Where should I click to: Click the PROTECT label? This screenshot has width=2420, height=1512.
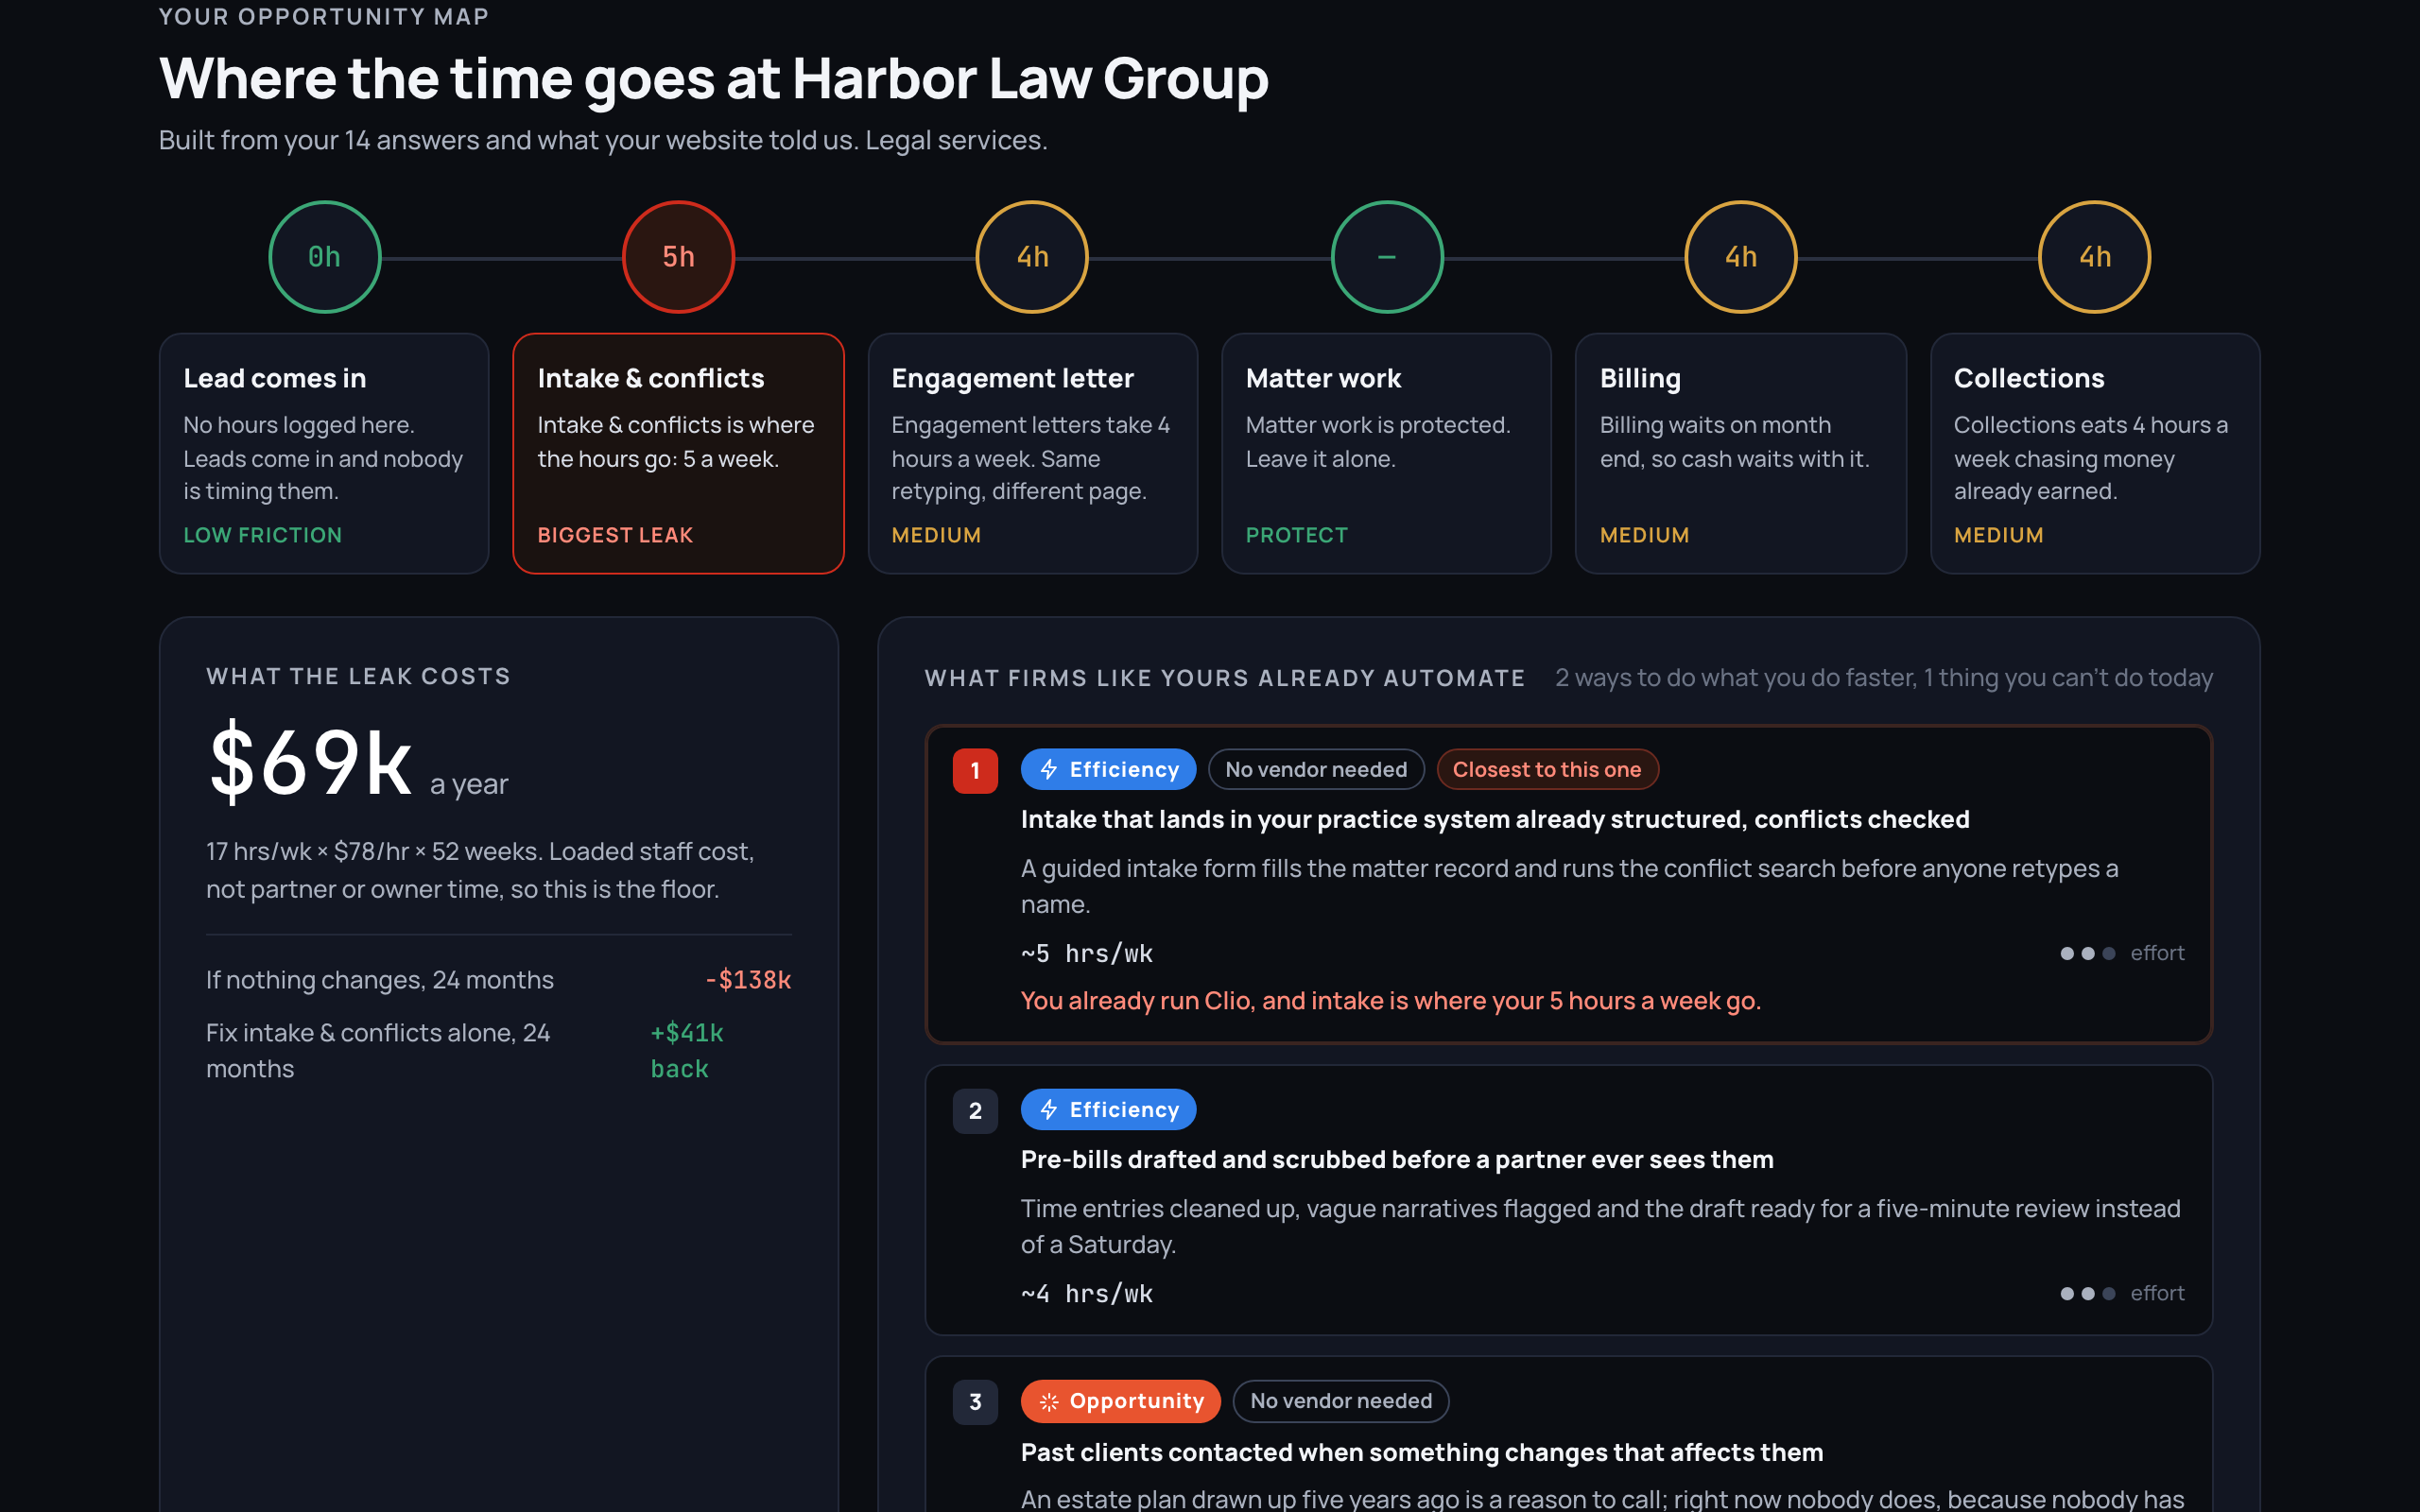pos(1297,535)
